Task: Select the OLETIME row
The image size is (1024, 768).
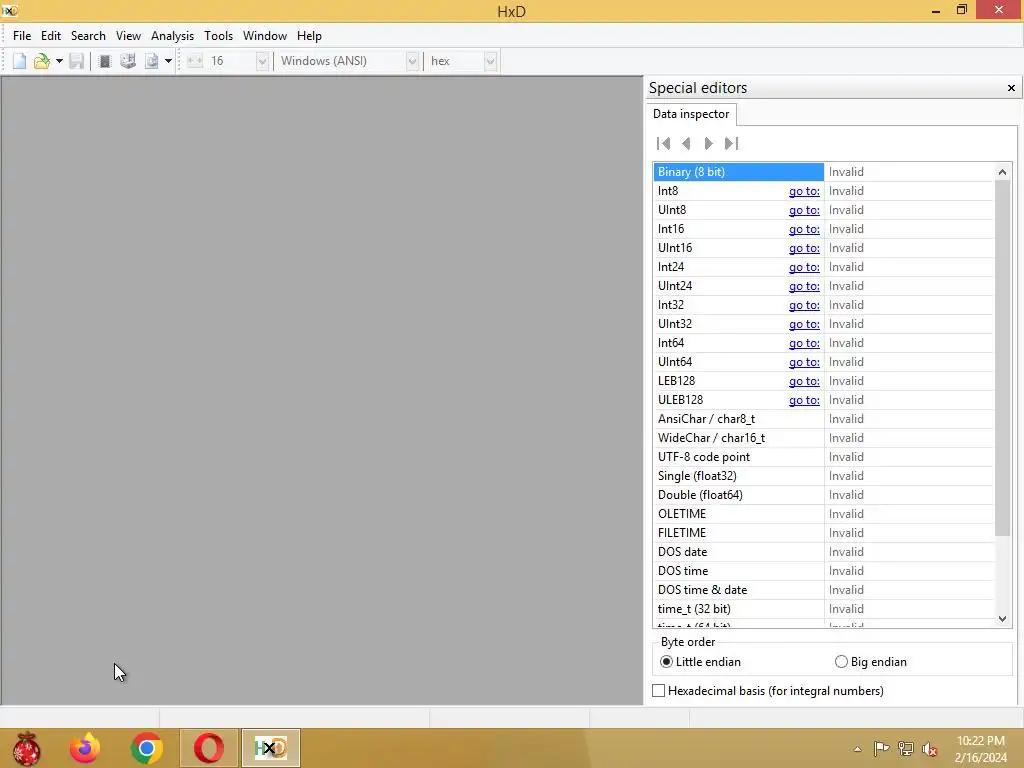Action: tap(823, 514)
